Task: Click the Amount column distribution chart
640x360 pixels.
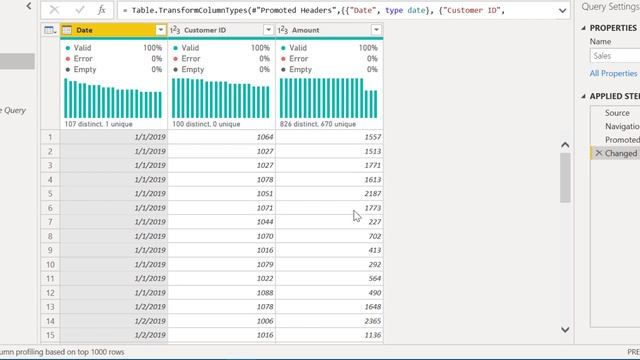Action: (329, 98)
